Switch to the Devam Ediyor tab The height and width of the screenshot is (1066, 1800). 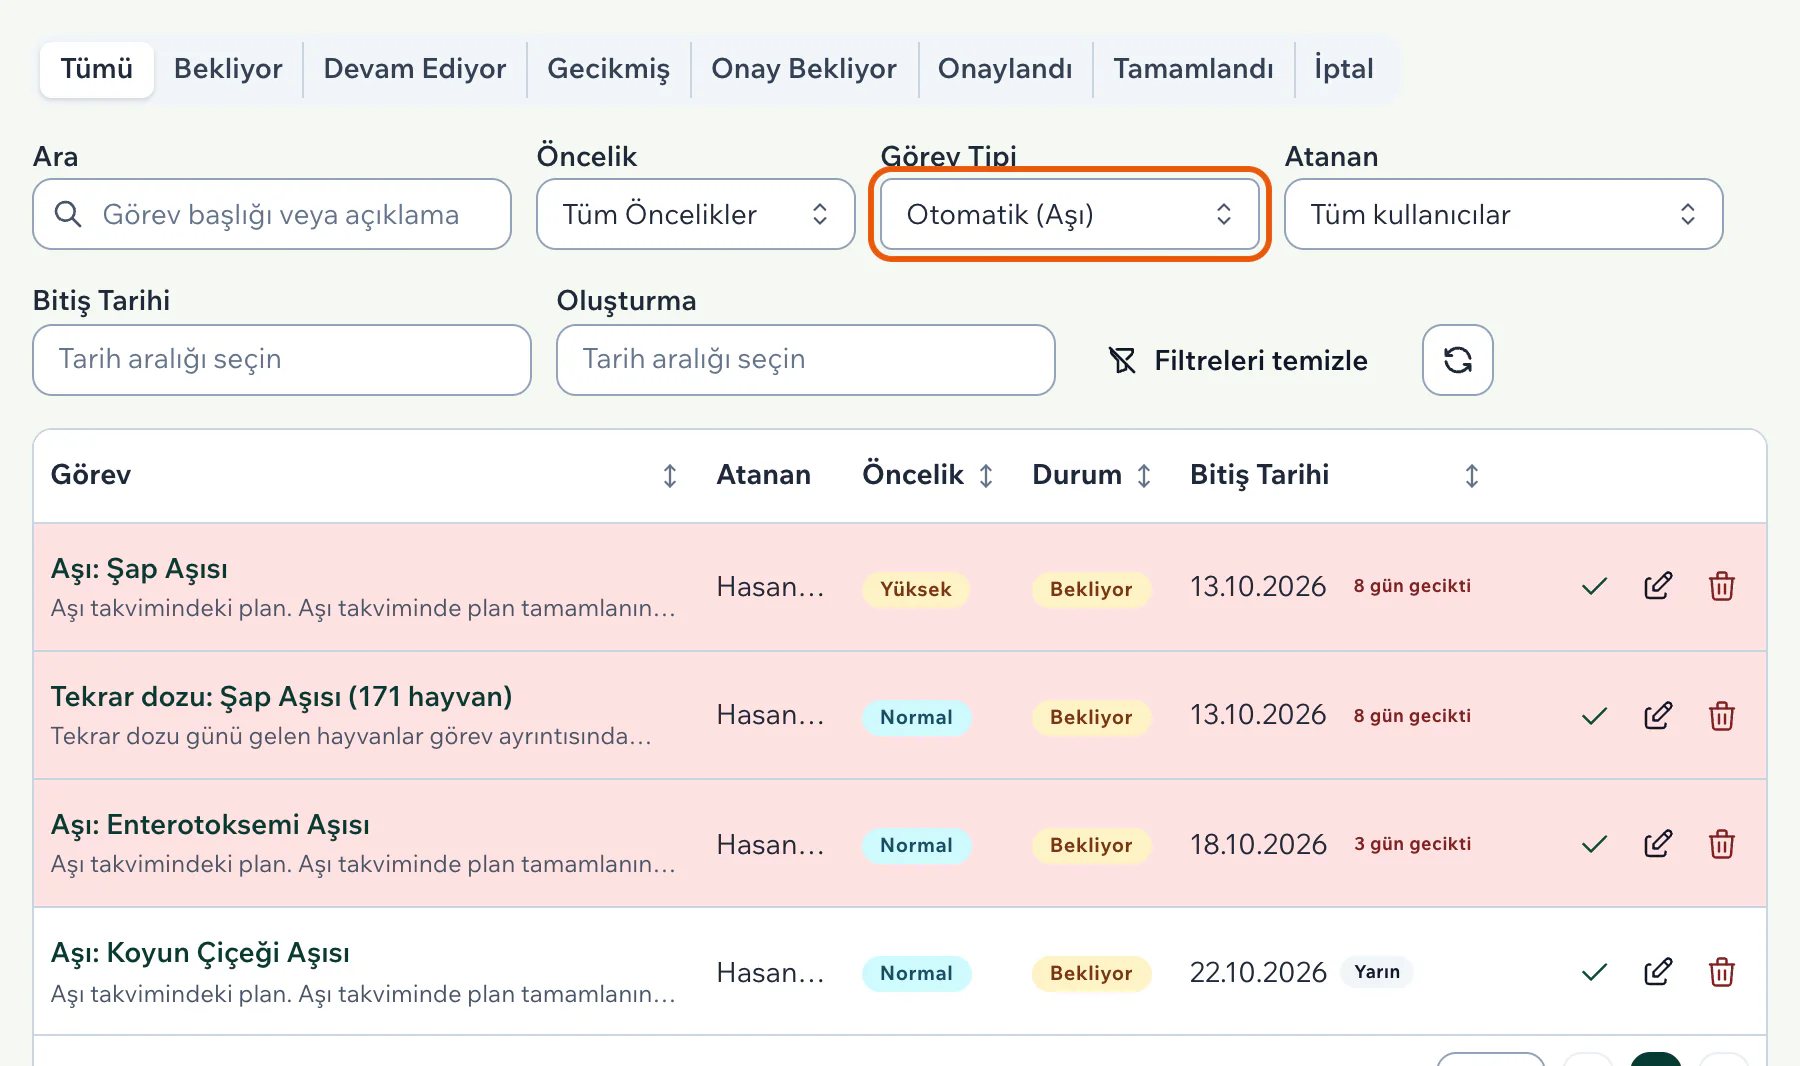coord(415,69)
